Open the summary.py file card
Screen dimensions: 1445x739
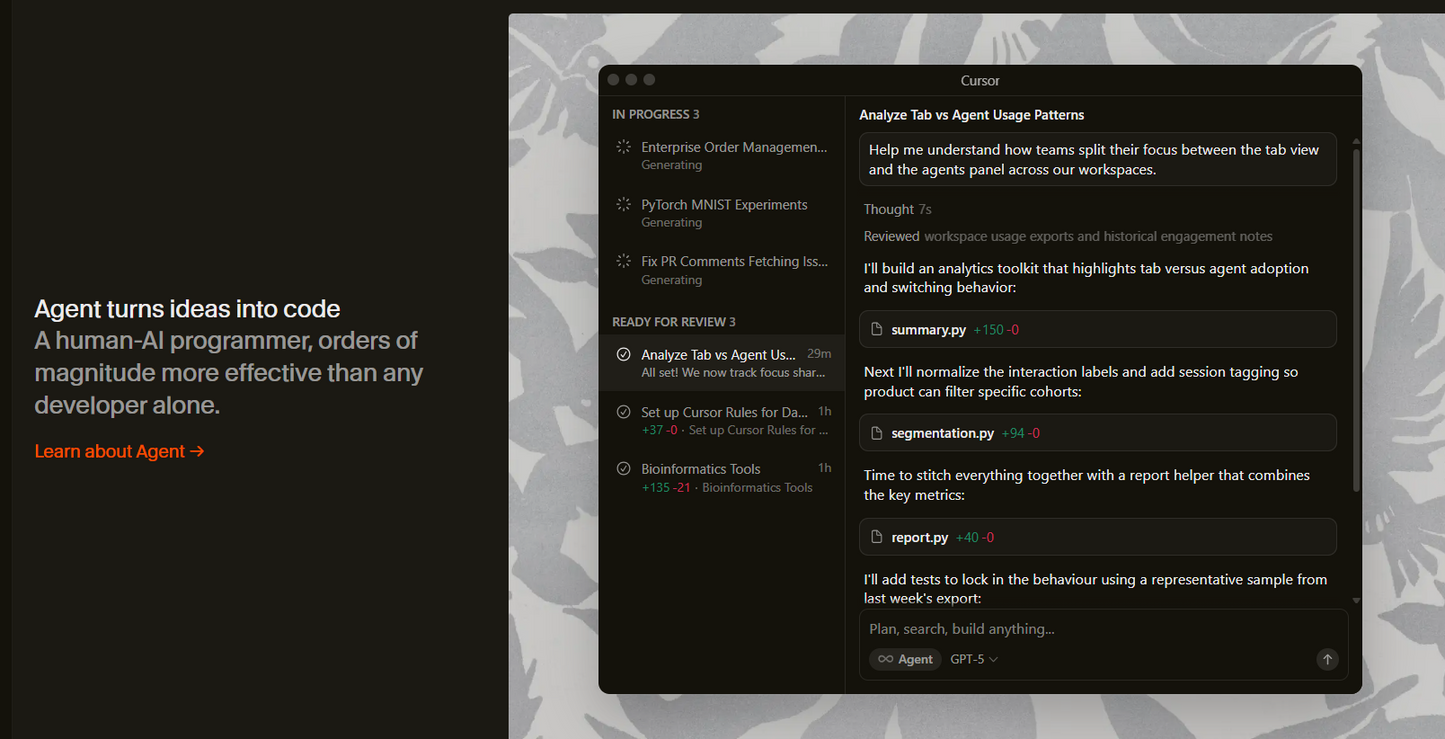pos(1097,329)
